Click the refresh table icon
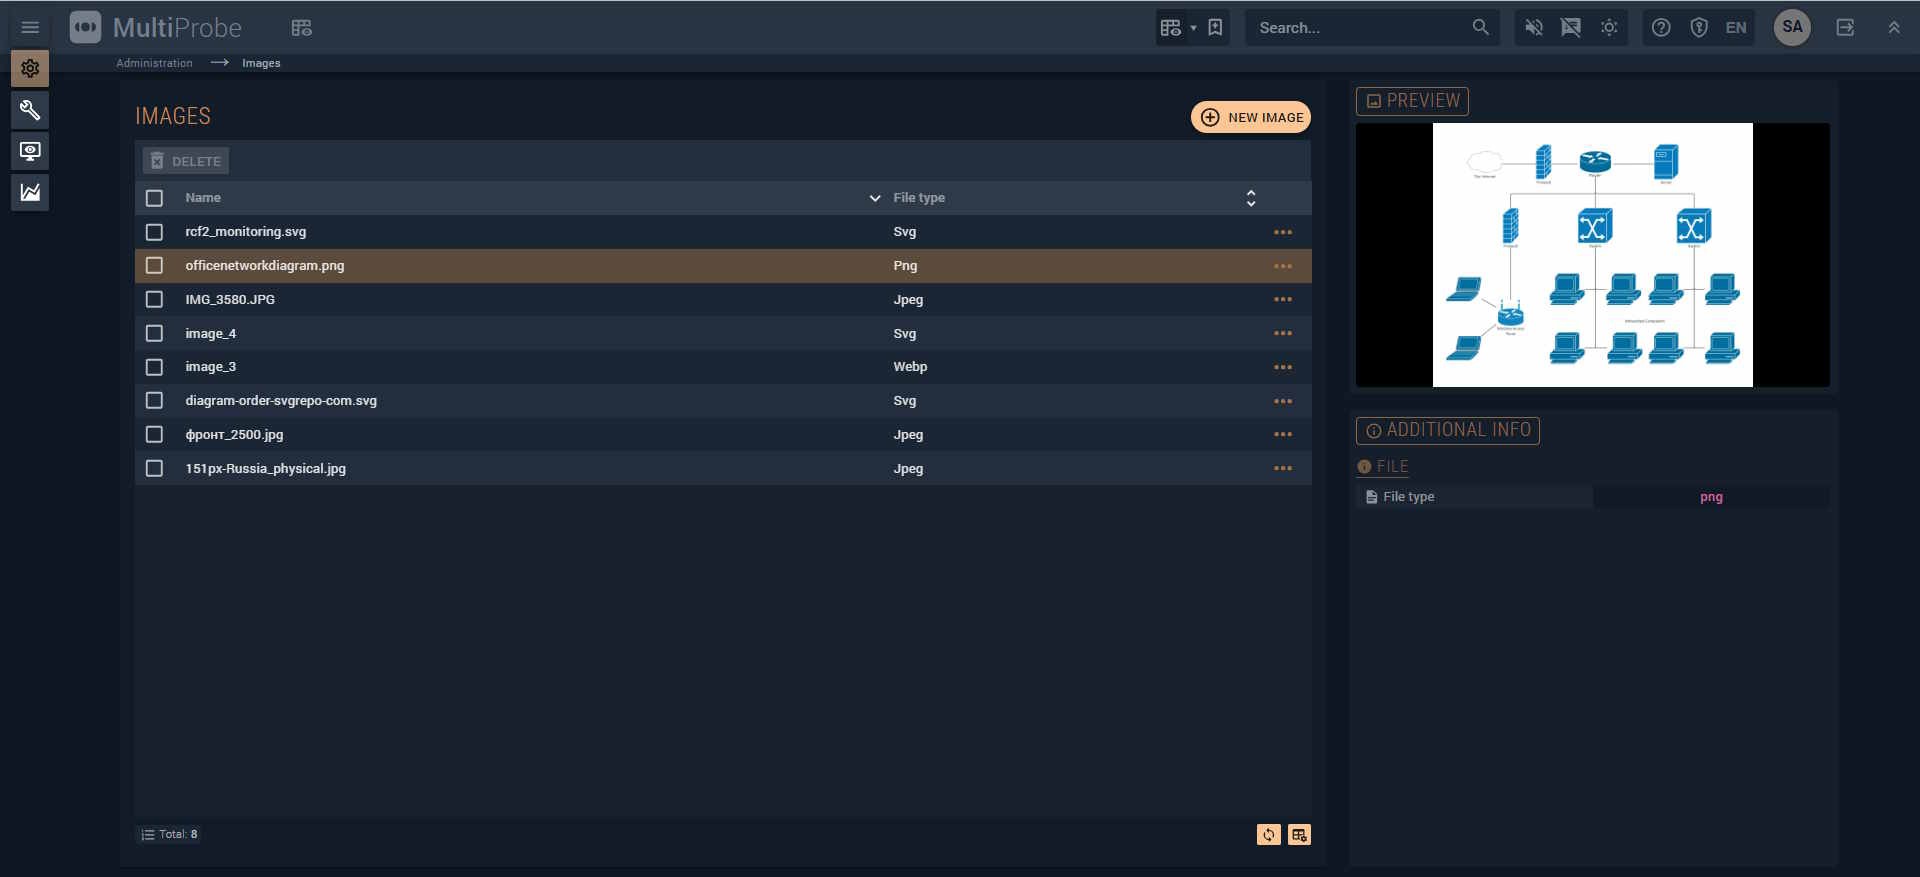The width and height of the screenshot is (1920, 877). (x=1268, y=835)
